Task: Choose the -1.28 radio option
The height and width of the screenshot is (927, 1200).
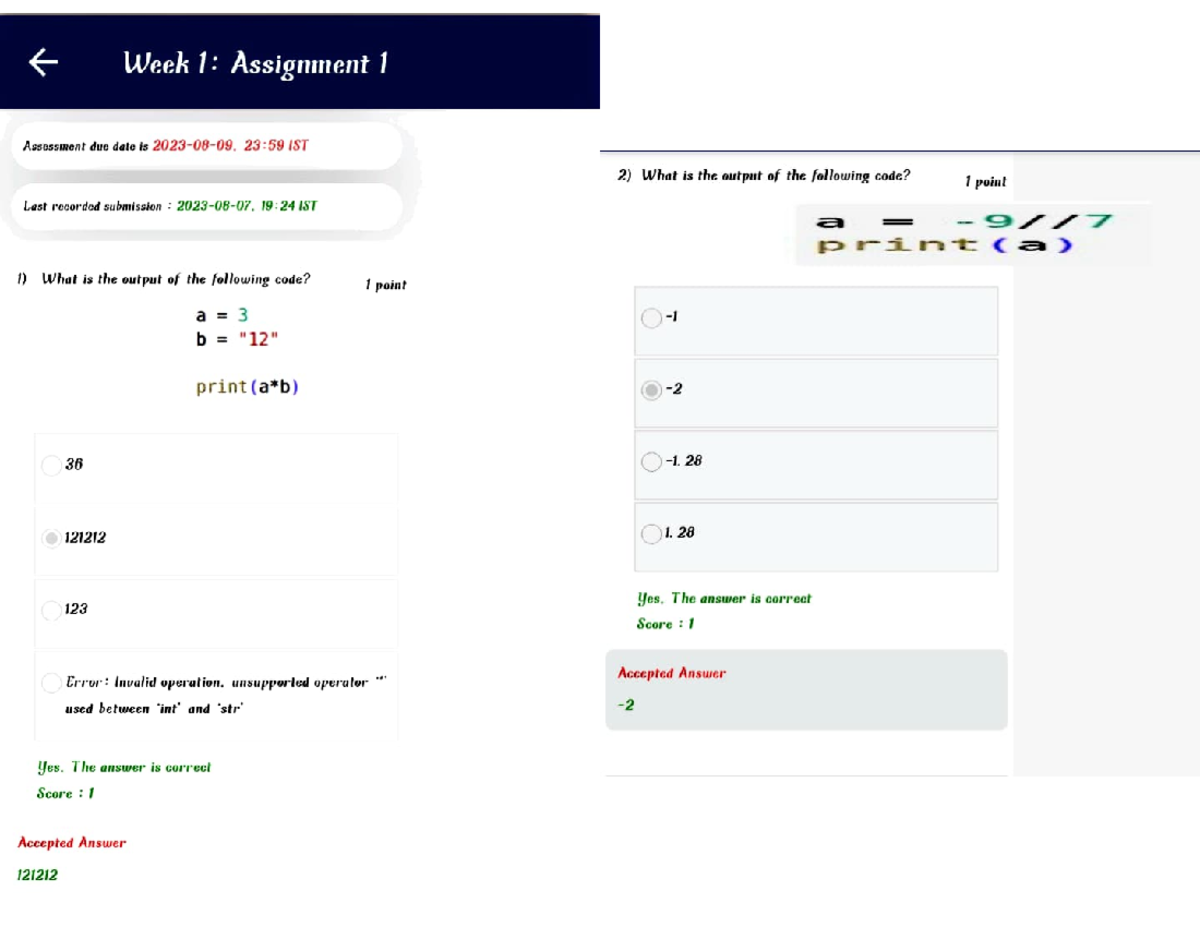Action: [651, 462]
